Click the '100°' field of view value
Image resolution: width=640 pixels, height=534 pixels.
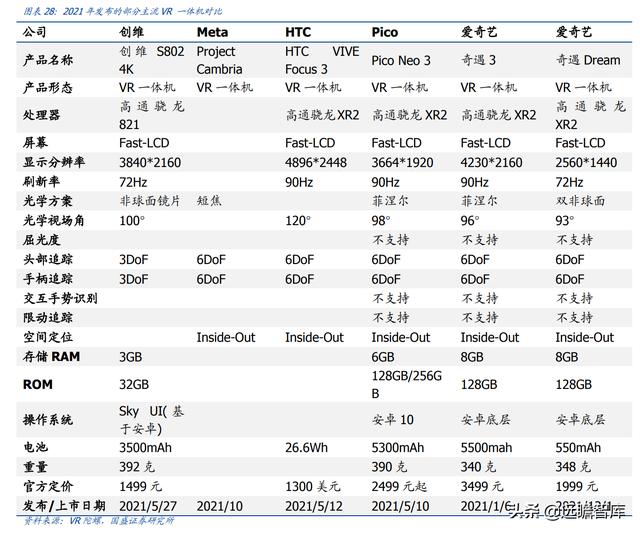click(x=132, y=221)
